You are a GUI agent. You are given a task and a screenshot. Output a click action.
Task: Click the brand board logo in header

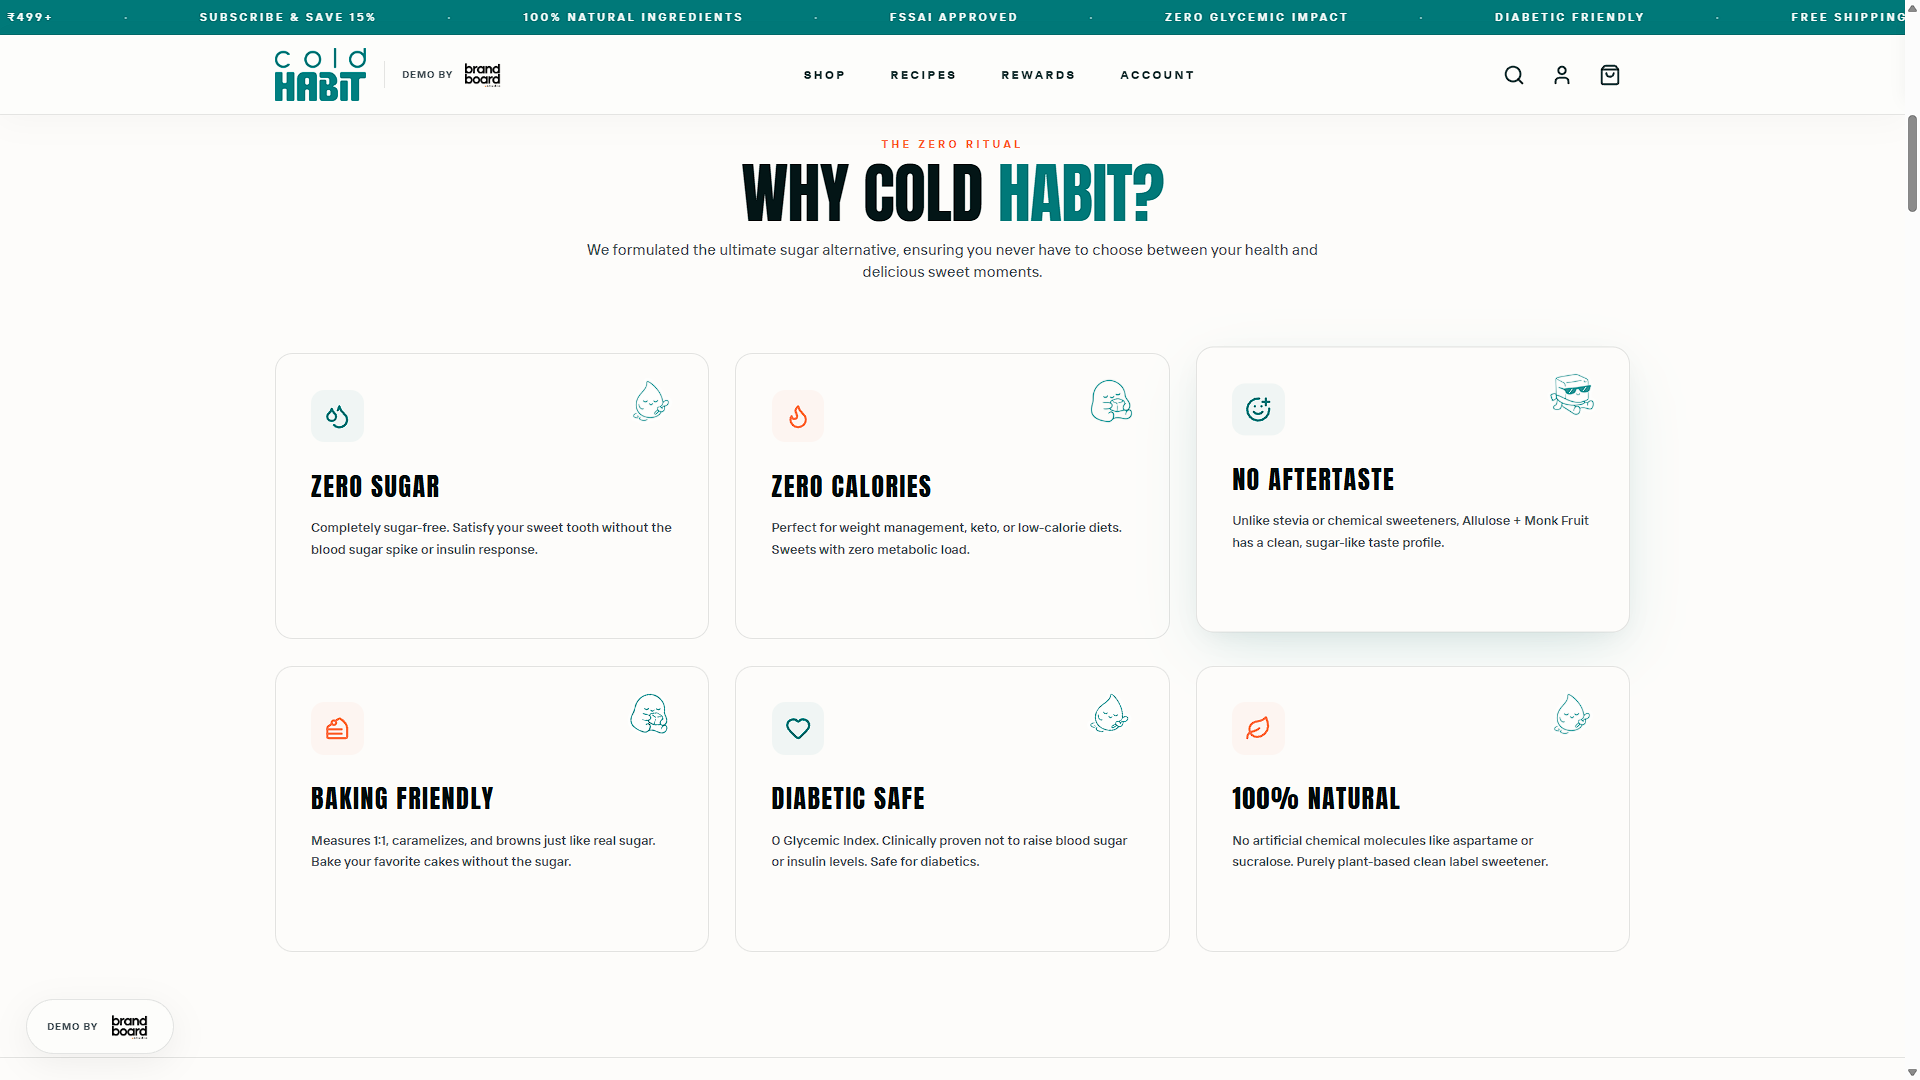[x=482, y=75]
